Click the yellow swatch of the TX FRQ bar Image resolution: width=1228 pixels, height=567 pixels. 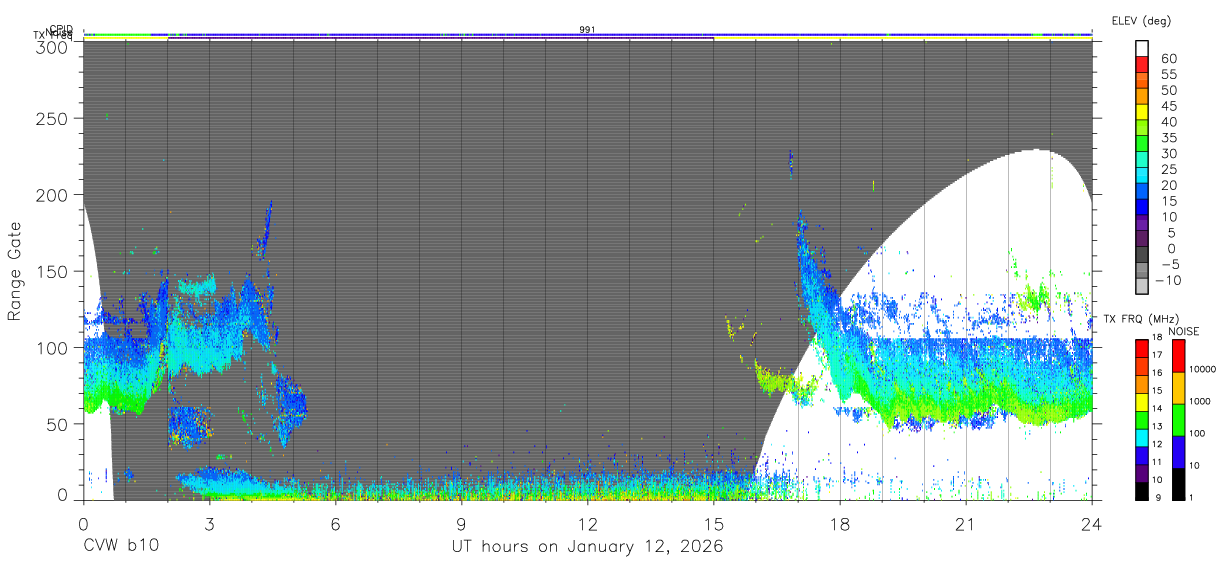point(1142,401)
